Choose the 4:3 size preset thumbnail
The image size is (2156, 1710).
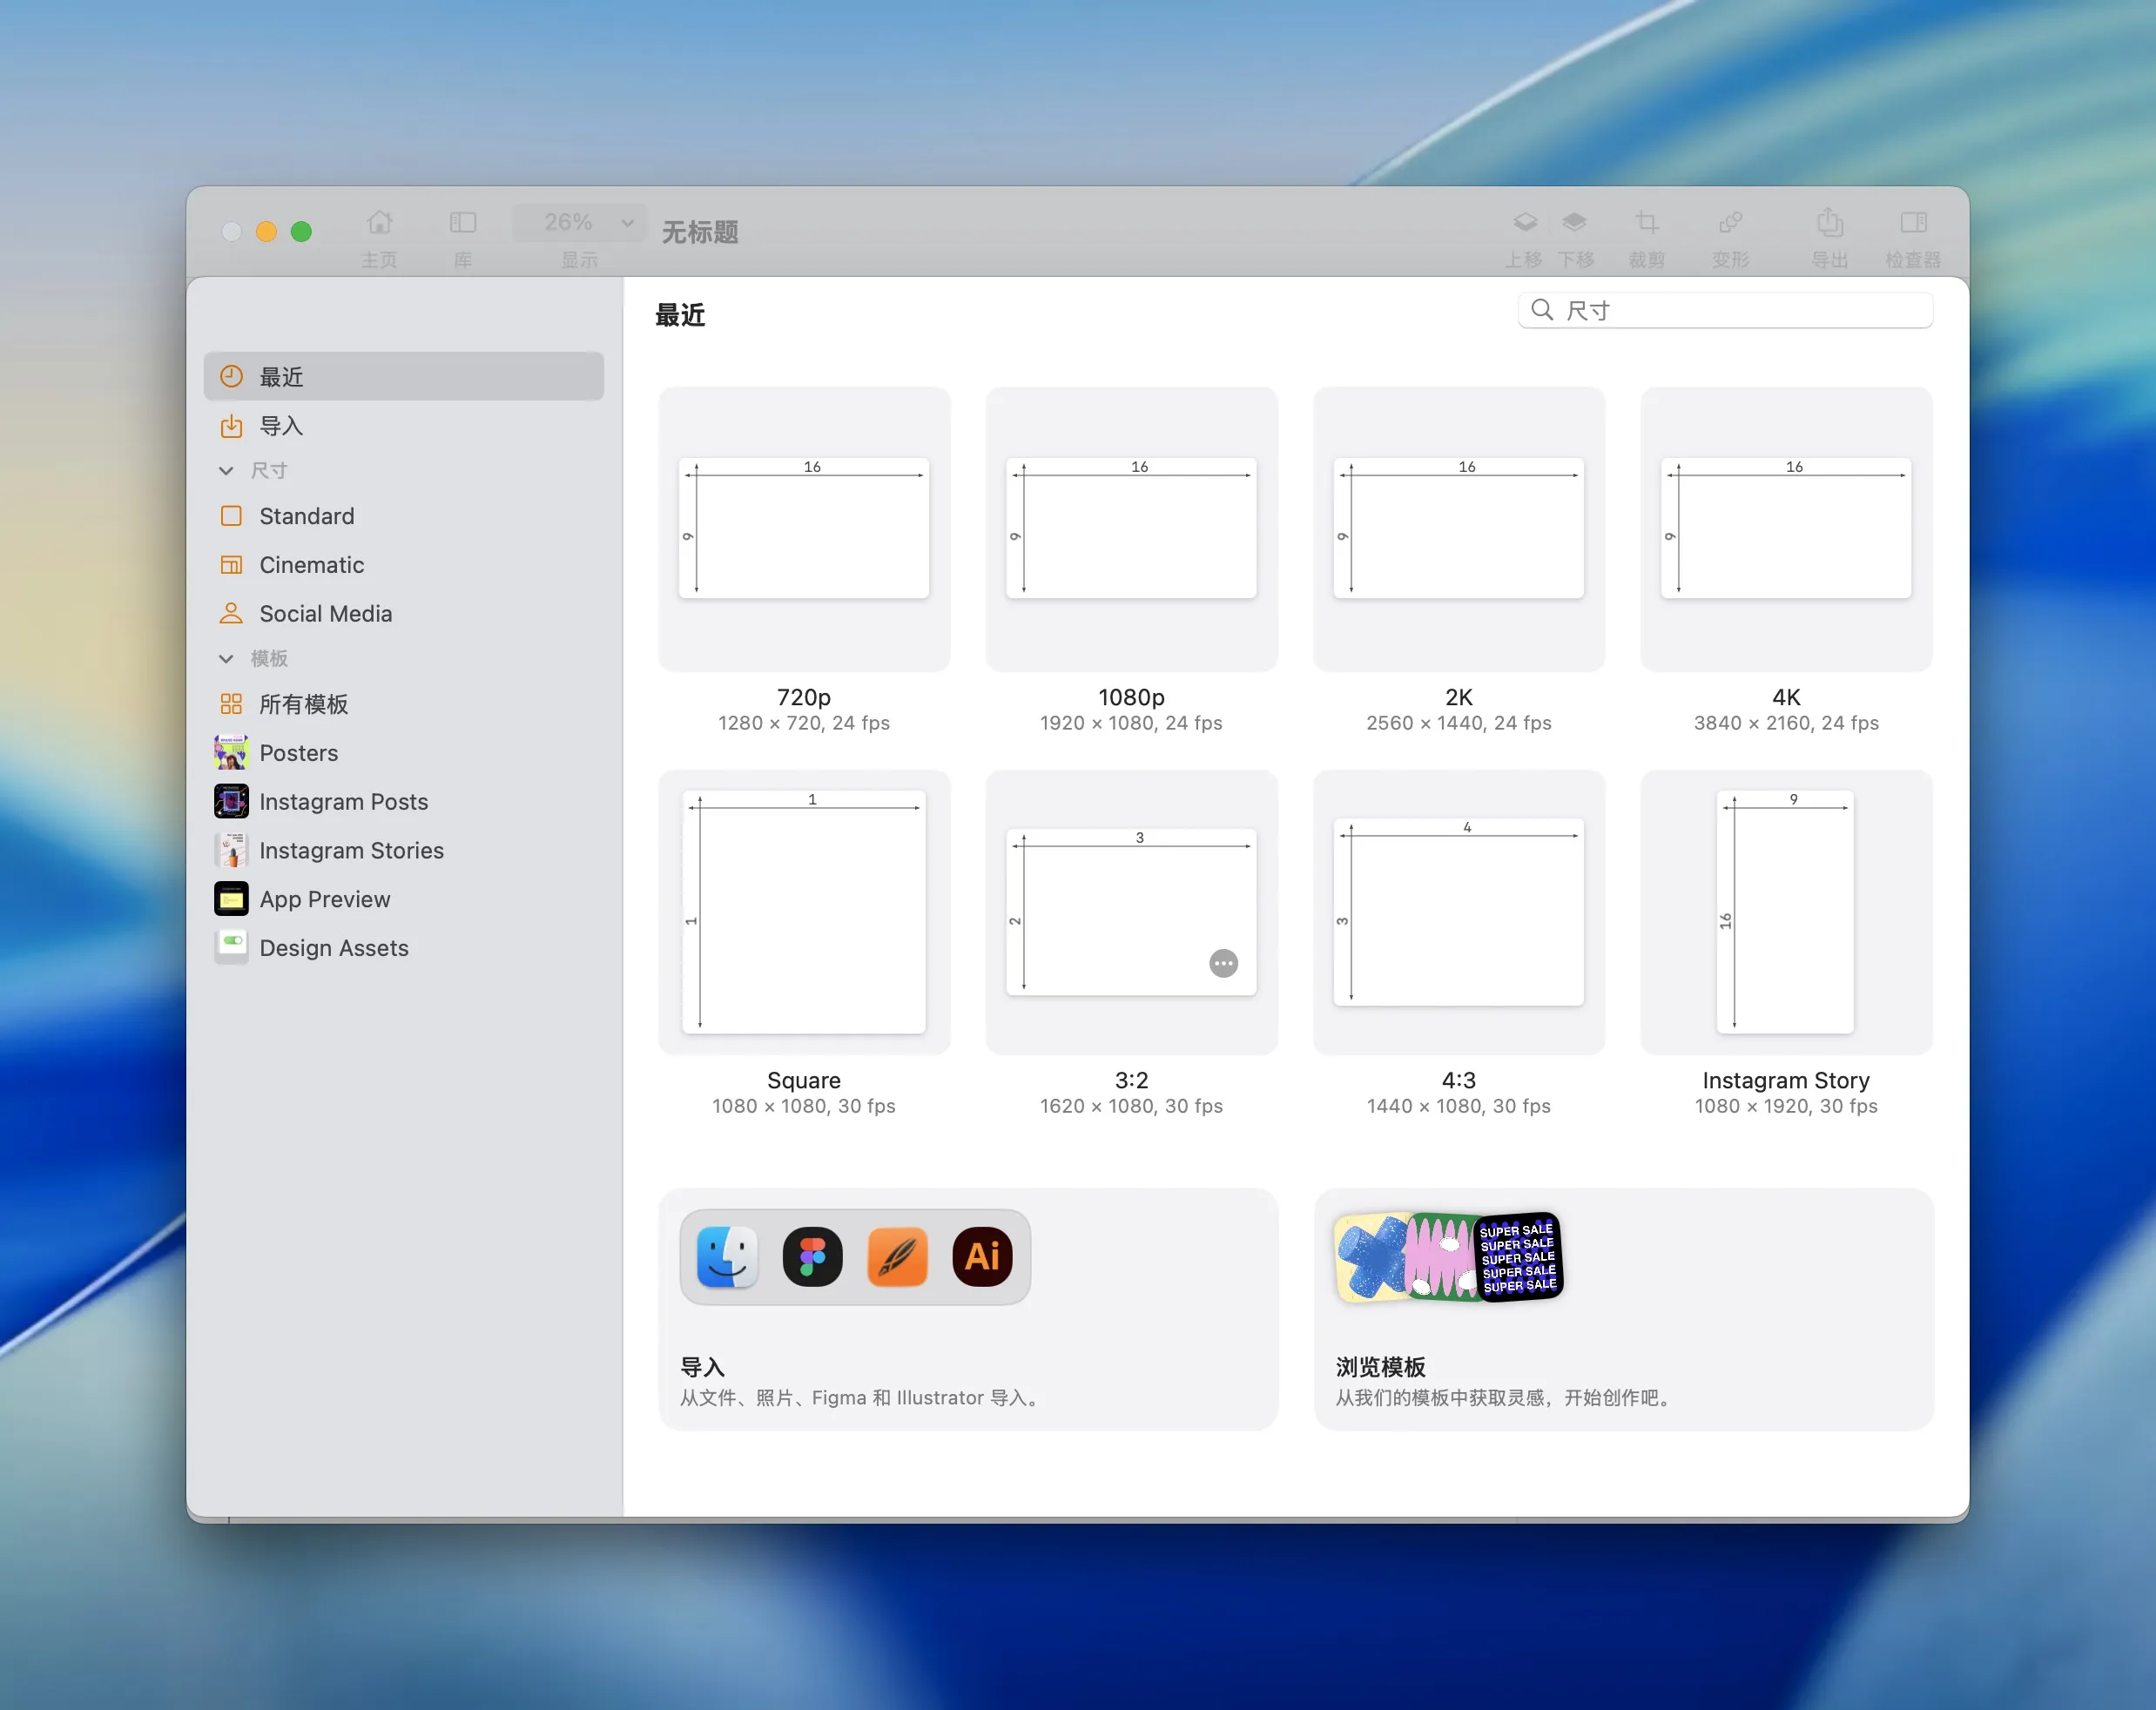[1459, 912]
